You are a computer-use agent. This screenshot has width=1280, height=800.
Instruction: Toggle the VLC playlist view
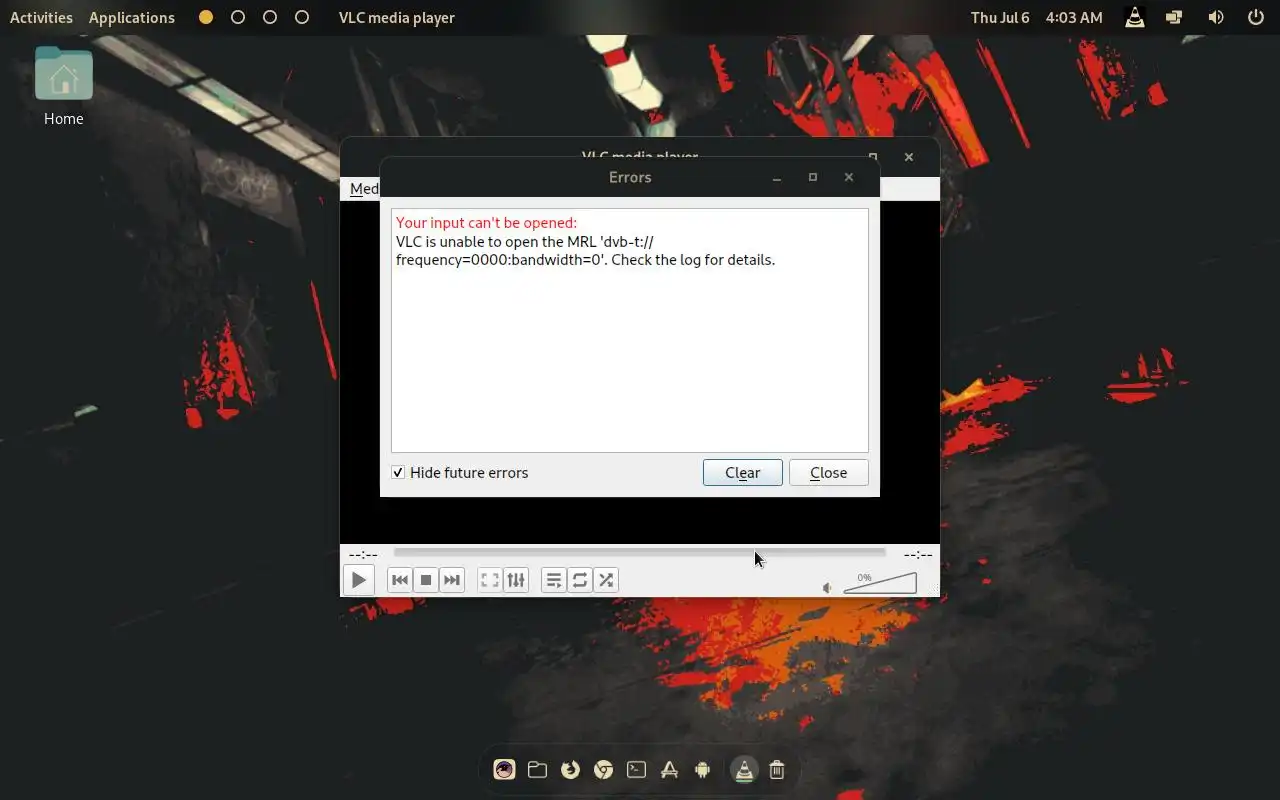[x=554, y=580]
